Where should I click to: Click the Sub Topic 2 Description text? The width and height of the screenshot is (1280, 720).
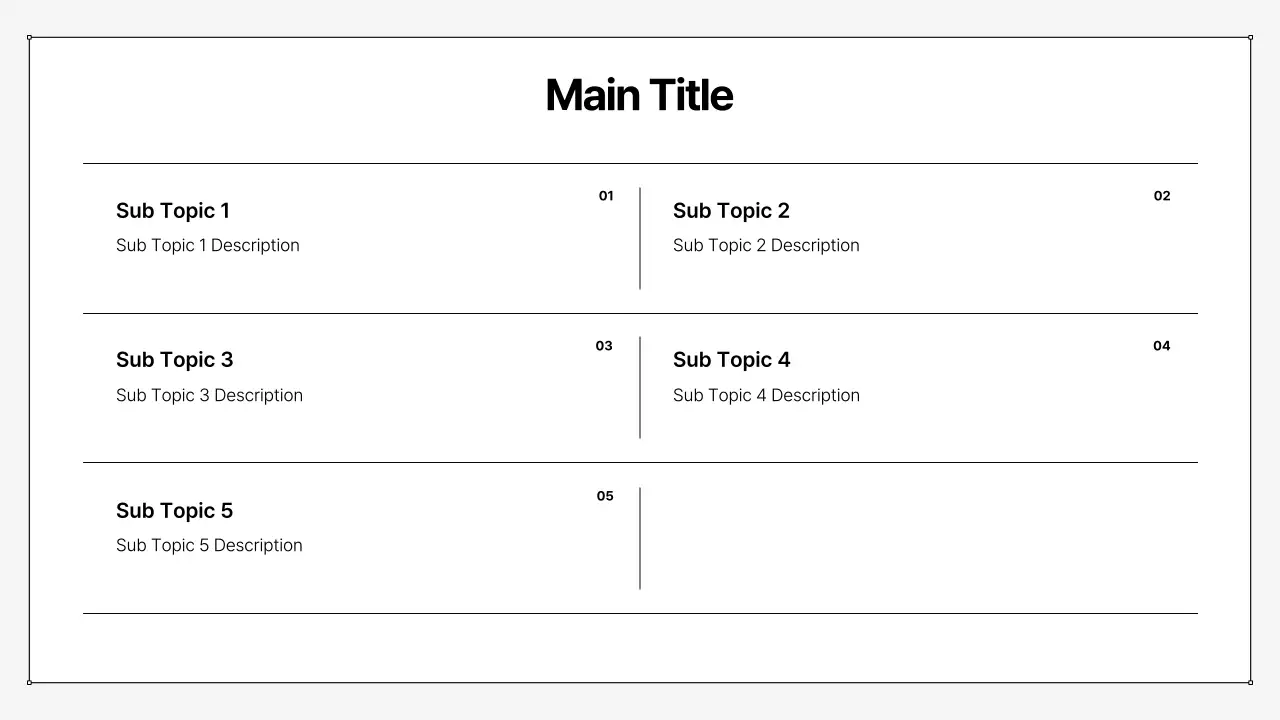coord(766,246)
